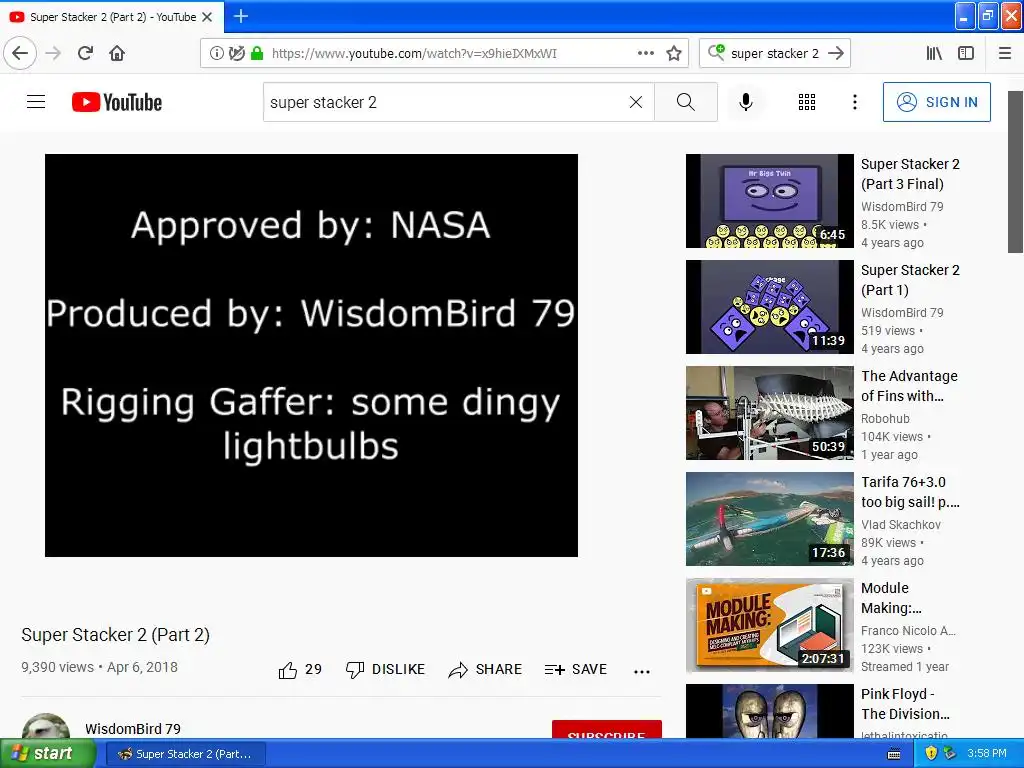Open Super Stacker 2 (Part 1) title link
Screen dimensions: 1024x768
click(910, 280)
